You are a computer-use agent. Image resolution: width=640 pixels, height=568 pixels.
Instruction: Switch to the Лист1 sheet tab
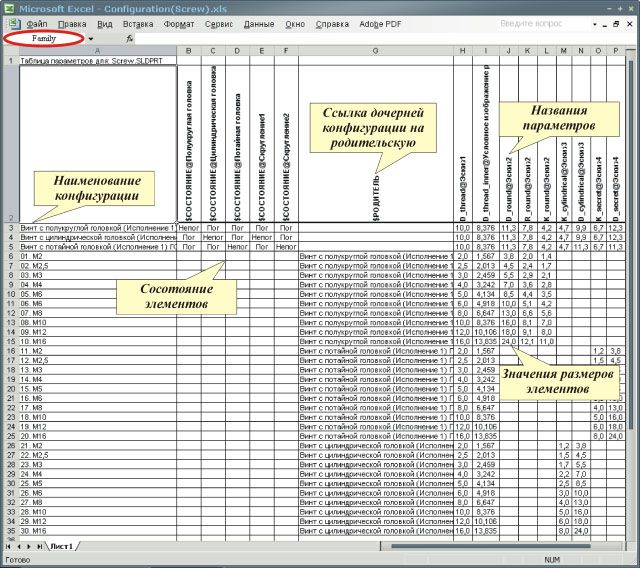coord(62,546)
